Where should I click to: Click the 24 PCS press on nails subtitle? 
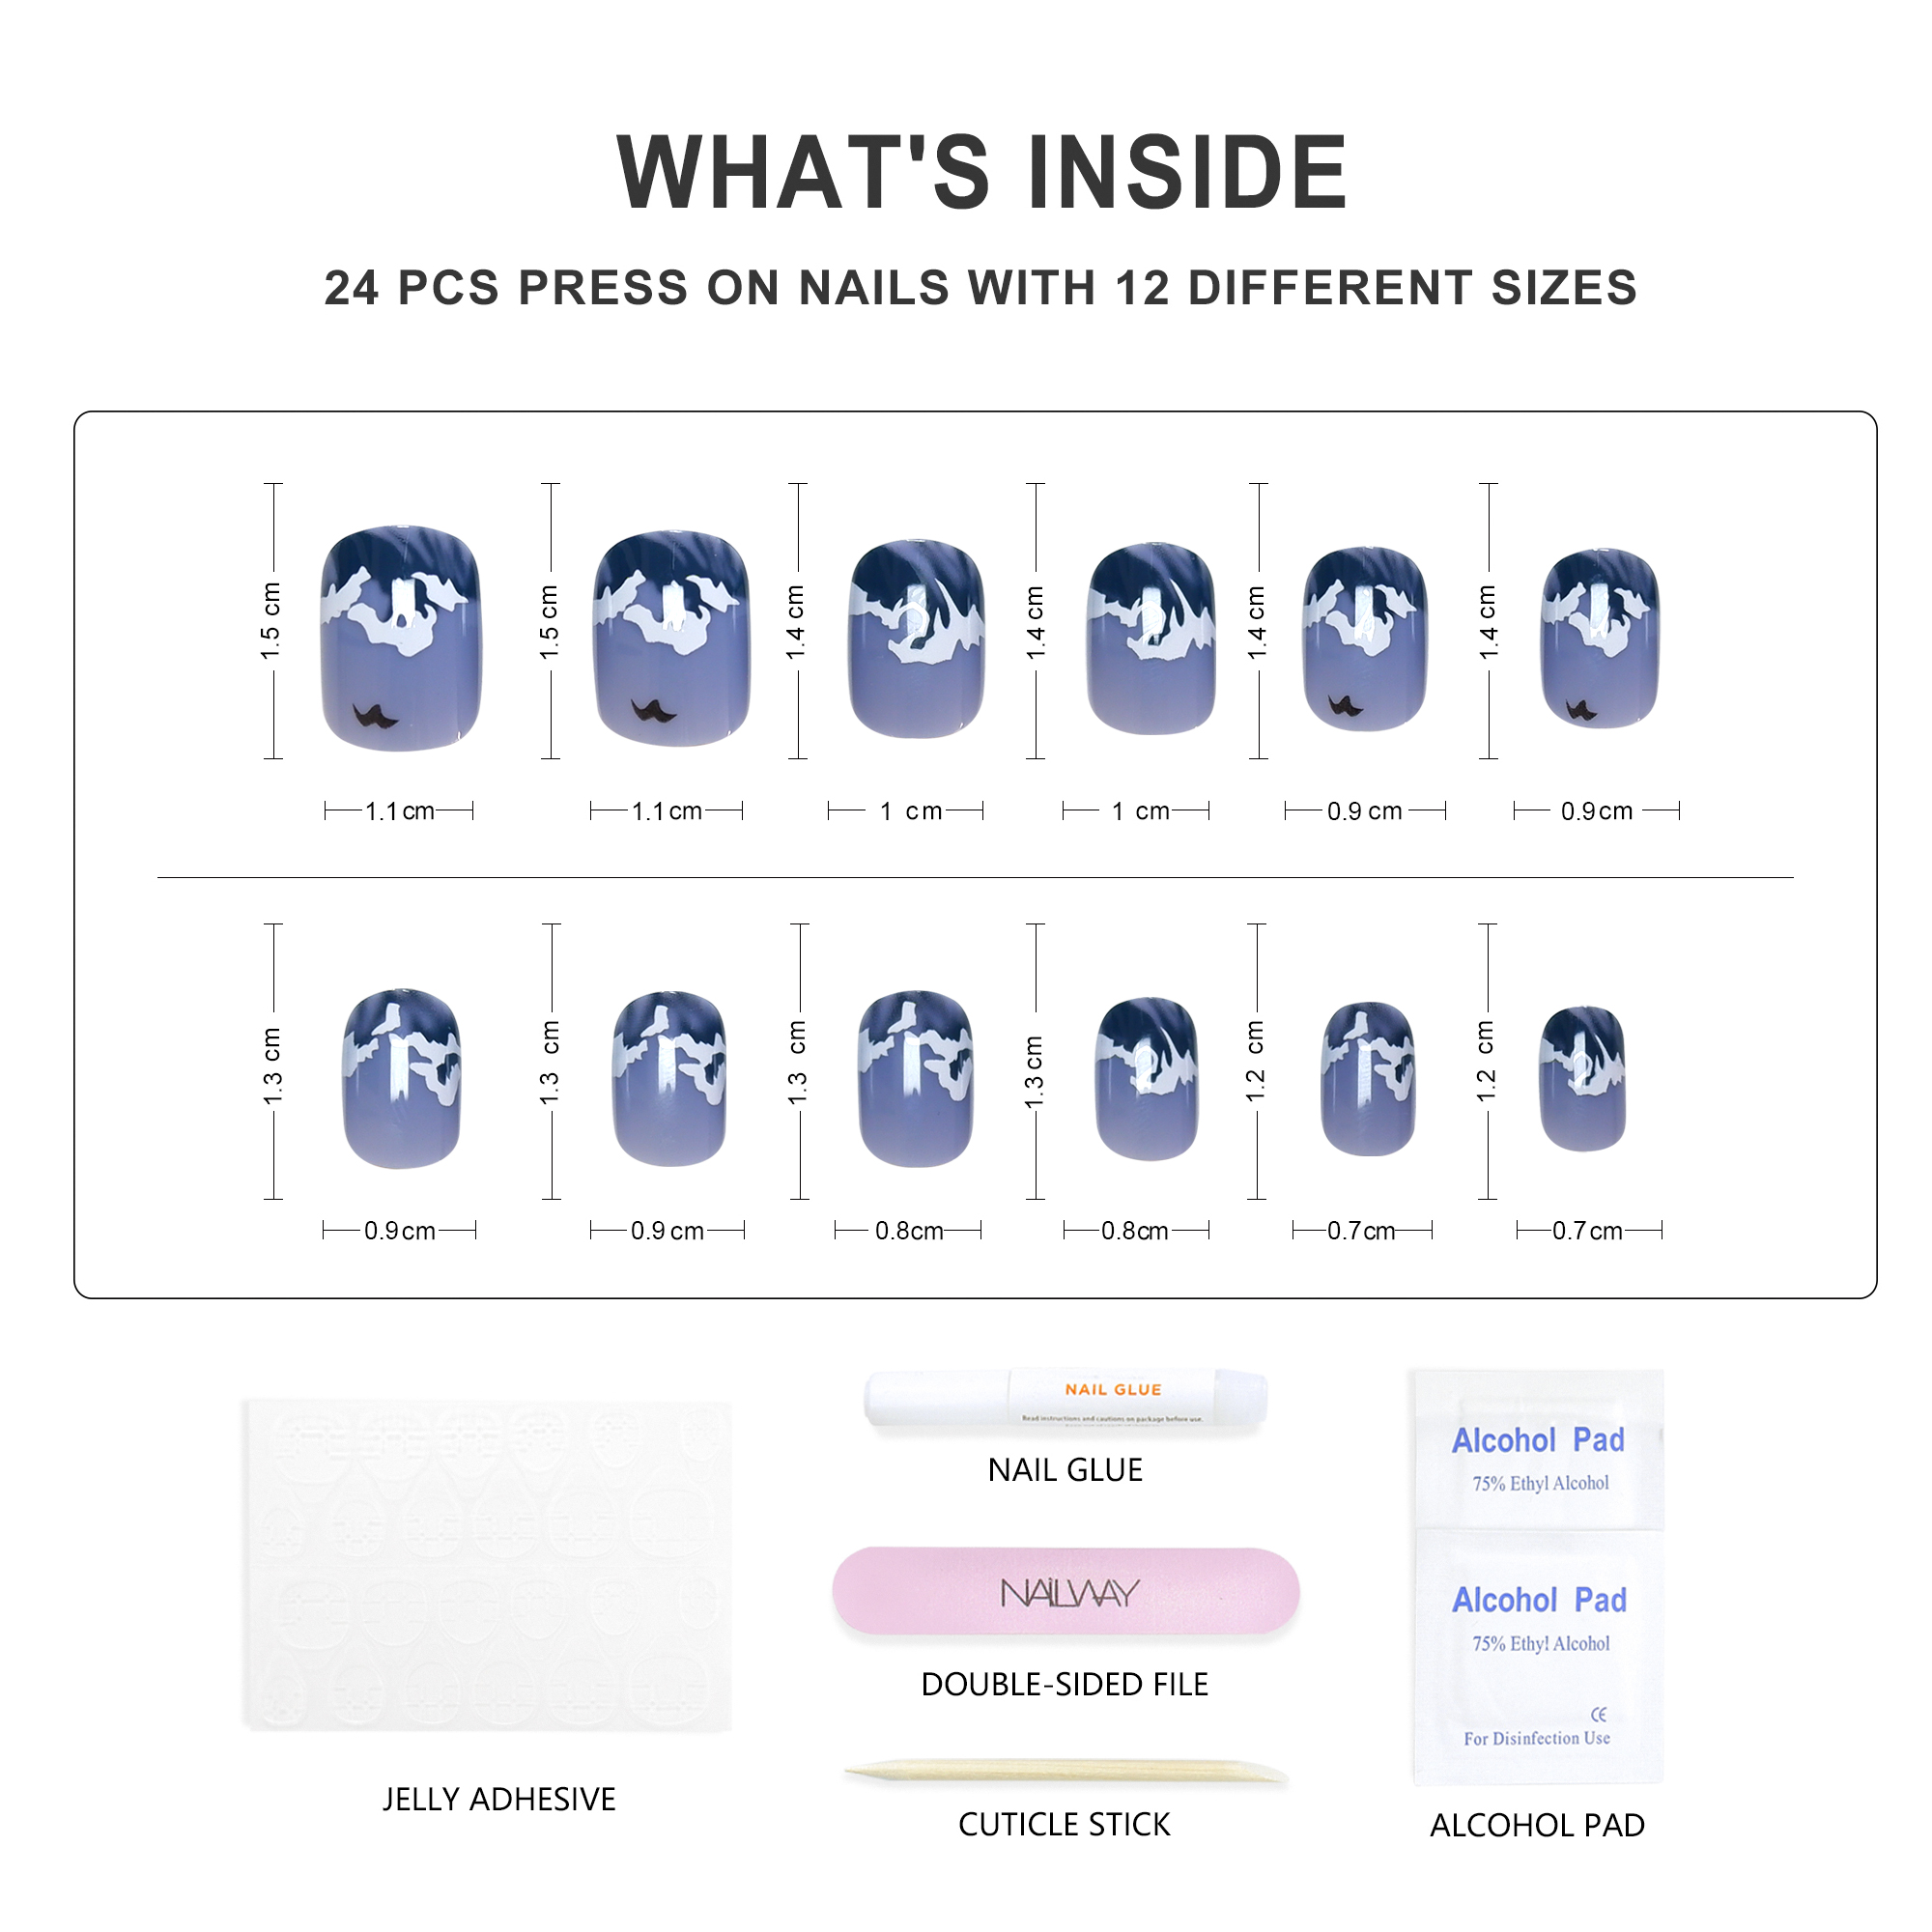point(980,288)
